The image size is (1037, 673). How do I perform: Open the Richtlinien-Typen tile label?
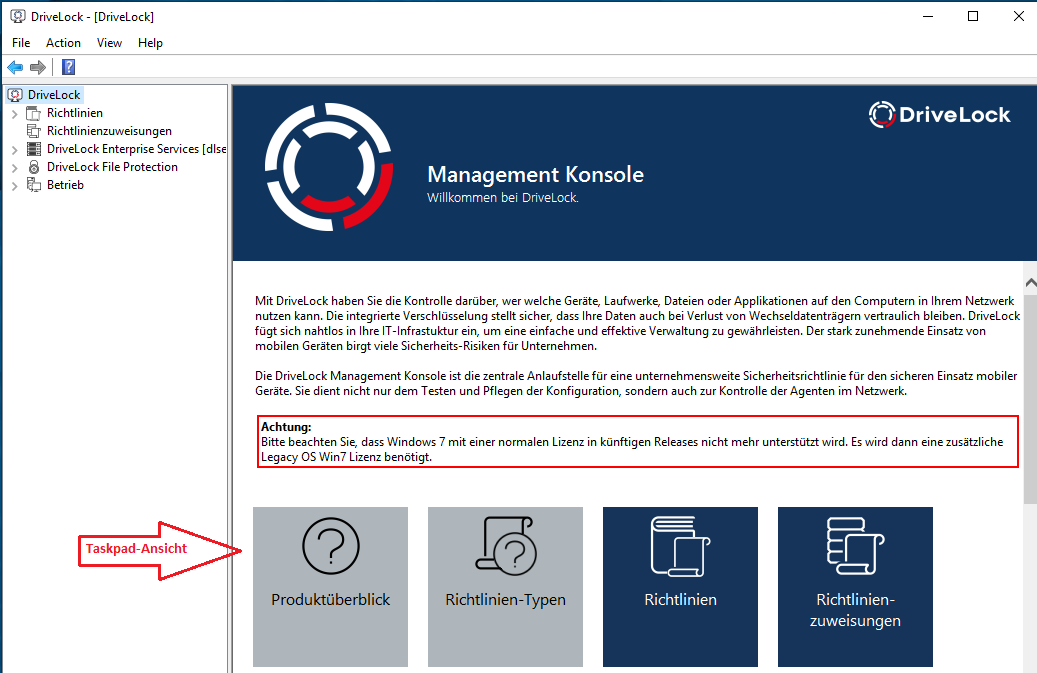pyautogui.click(x=506, y=600)
